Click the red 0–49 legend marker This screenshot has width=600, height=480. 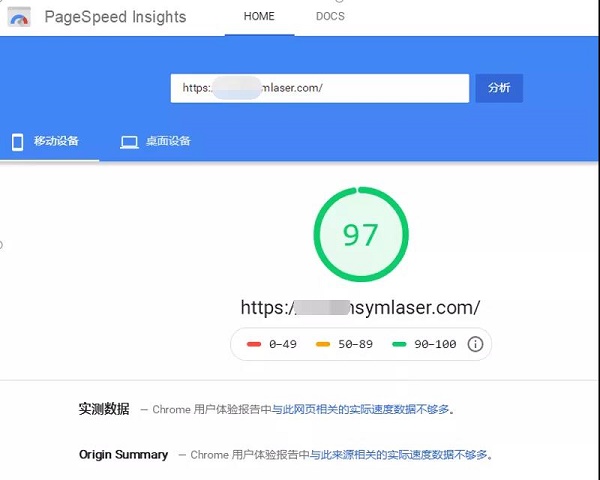pos(254,344)
